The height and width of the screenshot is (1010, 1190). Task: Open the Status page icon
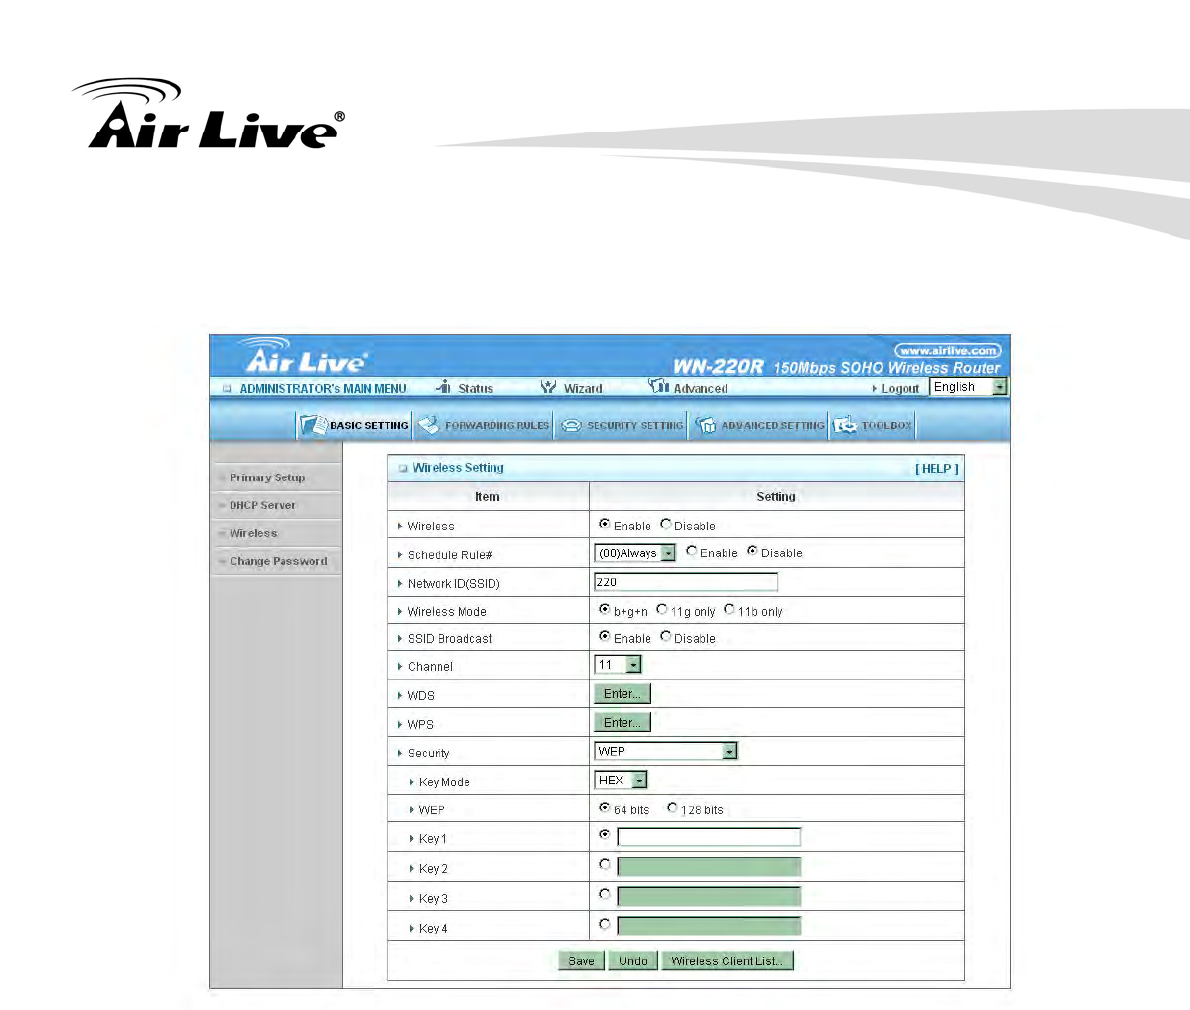click(x=444, y=387)
